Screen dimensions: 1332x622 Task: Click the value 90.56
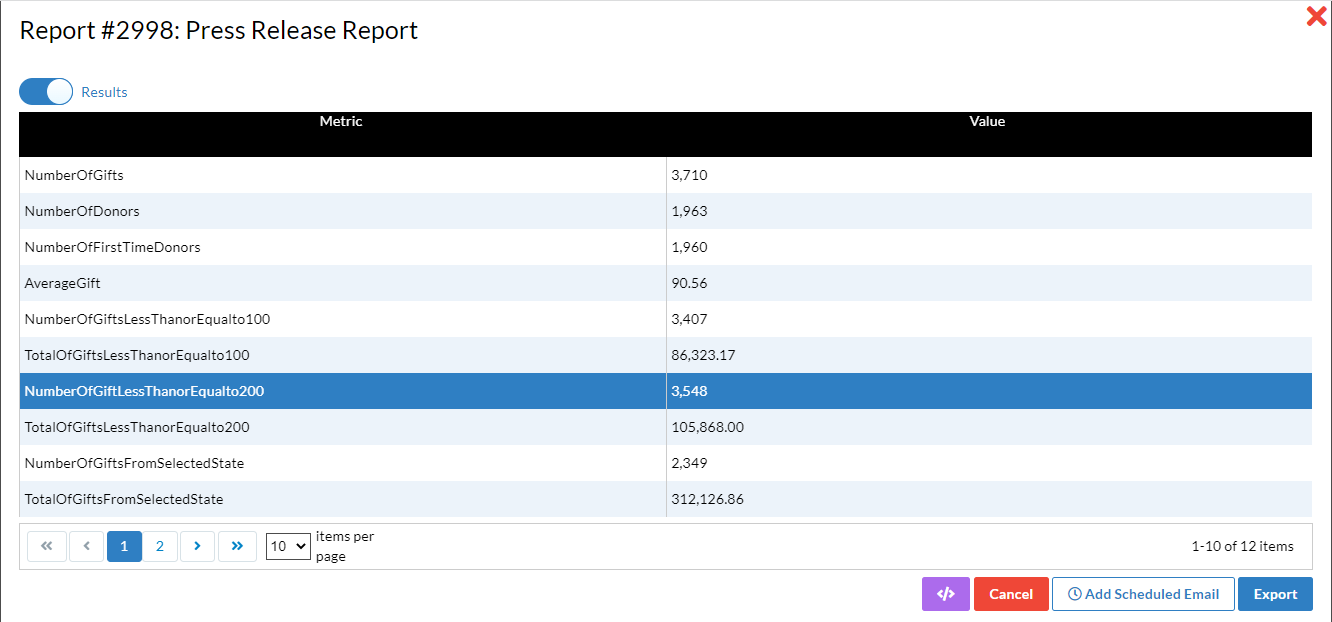click(x=689, y=283)
